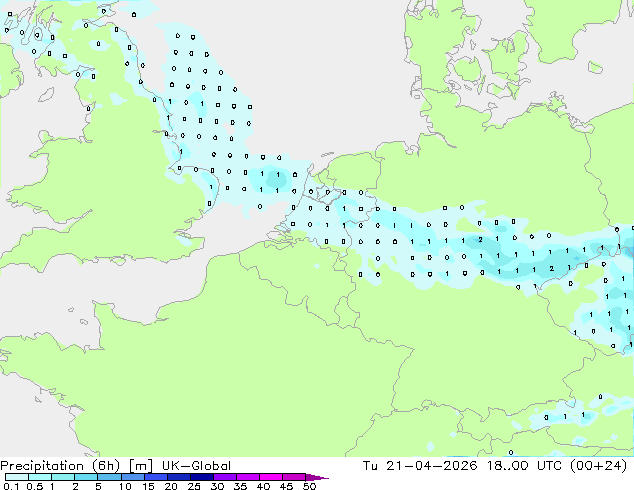
Task: Click the legend value '10'
Action: pos(125,486)
